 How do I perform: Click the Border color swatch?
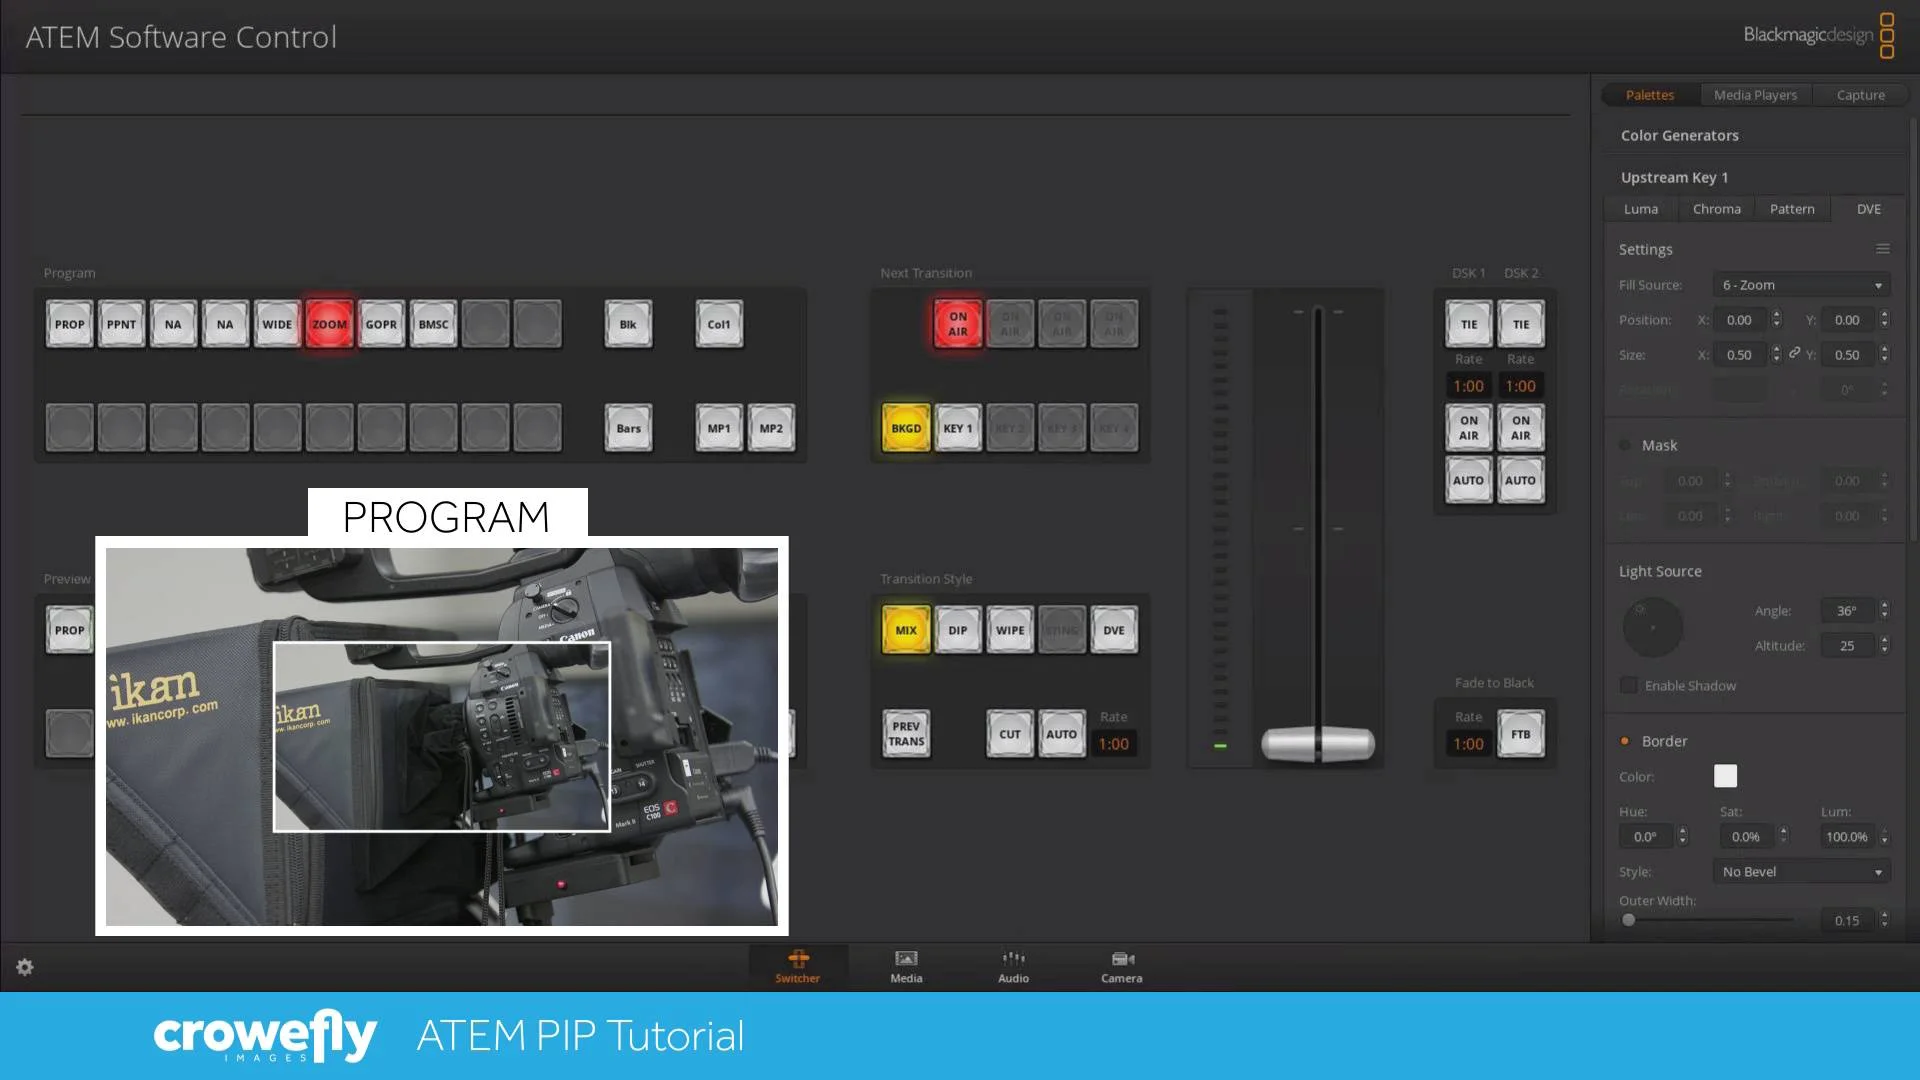[1725, 776]
